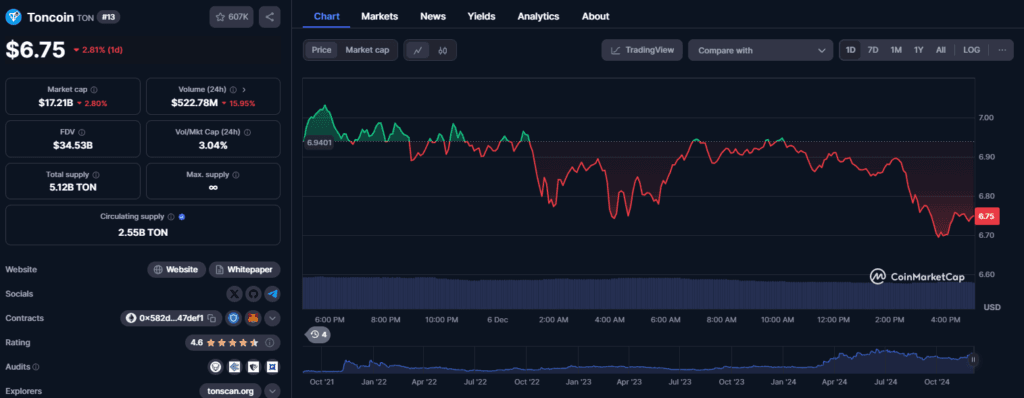This screenshot has width=1024, height=398.
Task: Open the GitHub social link
Action: coord(253,294)
